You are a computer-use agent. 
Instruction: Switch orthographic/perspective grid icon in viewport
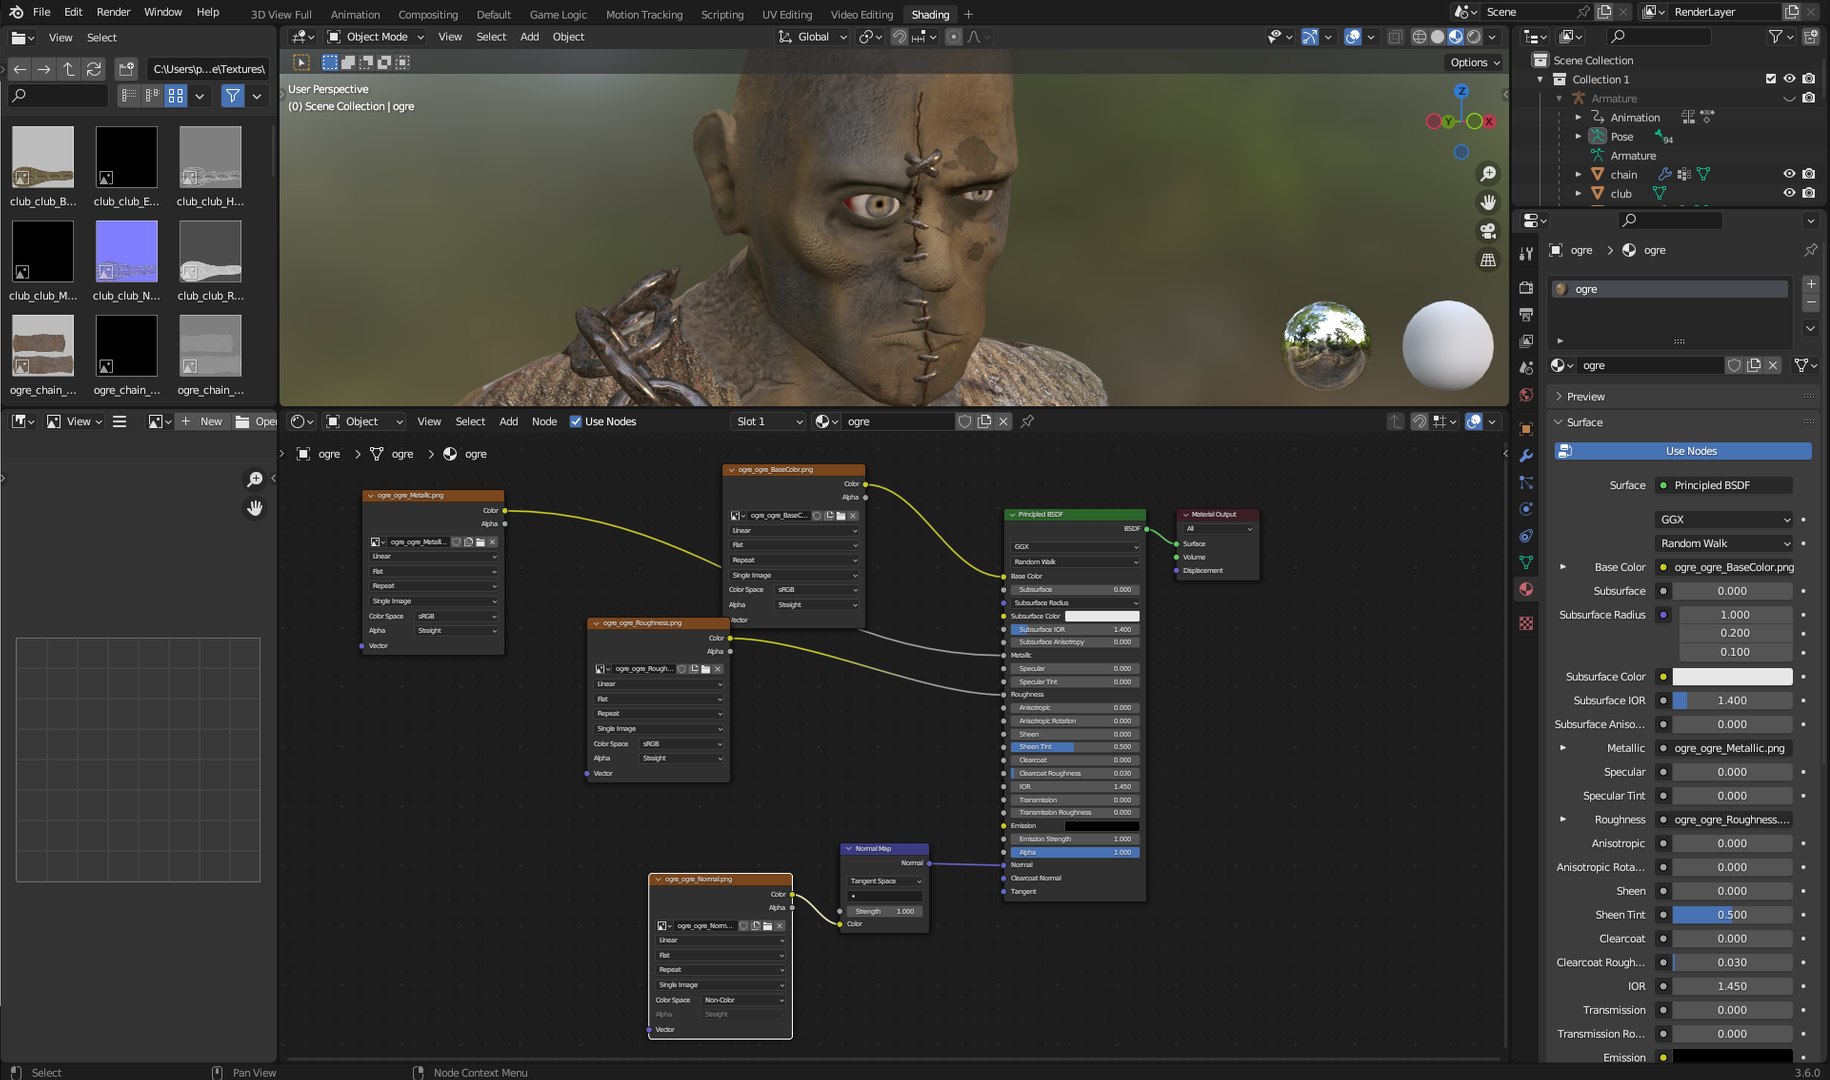[1488, 260]
